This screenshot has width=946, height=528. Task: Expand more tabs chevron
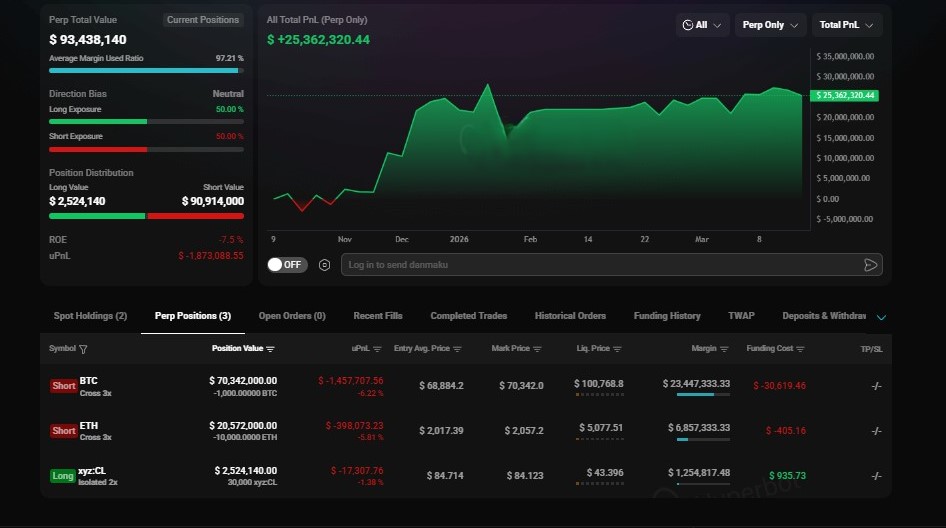coord(881,317)
